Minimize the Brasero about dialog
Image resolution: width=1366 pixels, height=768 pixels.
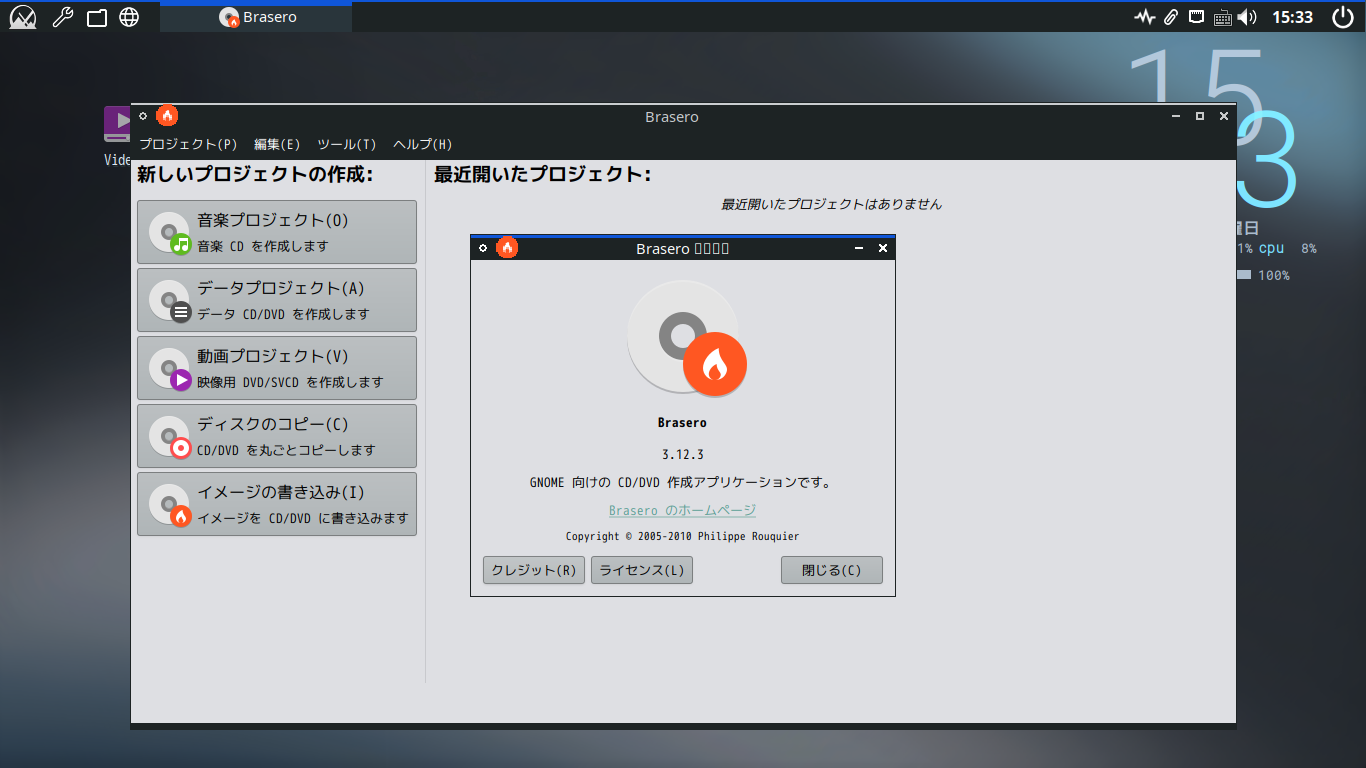pyautogui.click(x=859, y=248)
